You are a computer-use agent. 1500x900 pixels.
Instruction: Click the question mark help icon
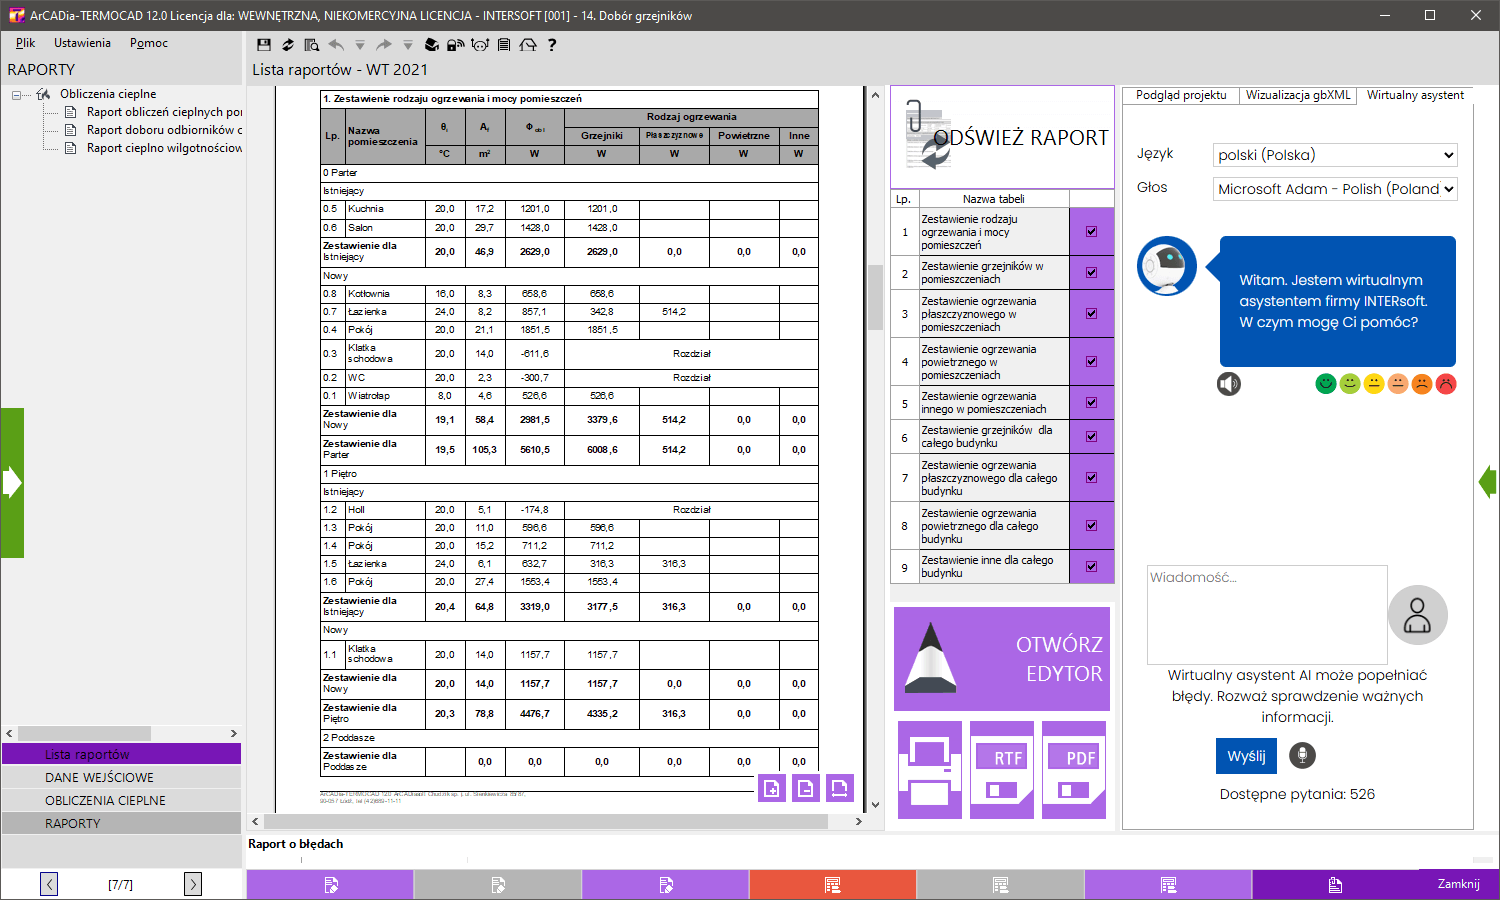pos(552,45)
